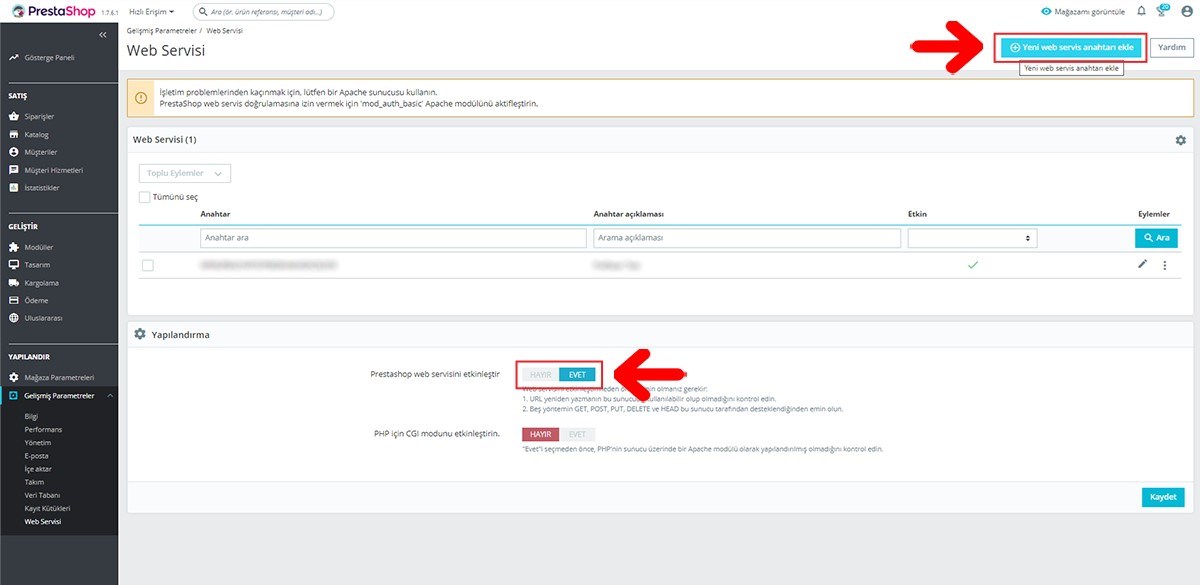This screenshot has height=585, width=1200.
Task: Set web service enable to EVET
Action: [x=577, y=374]
